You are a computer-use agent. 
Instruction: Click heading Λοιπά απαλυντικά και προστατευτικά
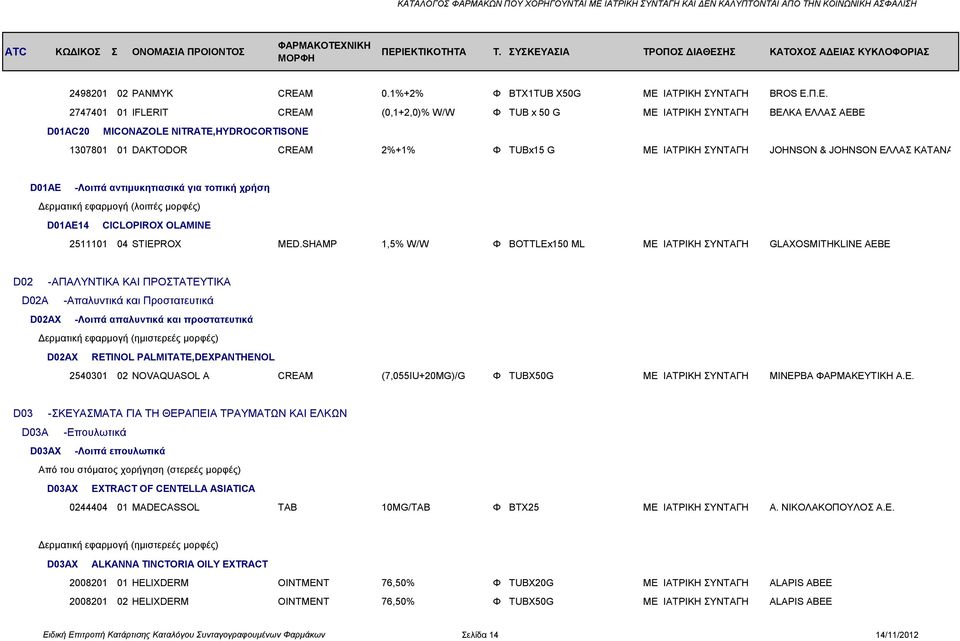pos(164,320)
